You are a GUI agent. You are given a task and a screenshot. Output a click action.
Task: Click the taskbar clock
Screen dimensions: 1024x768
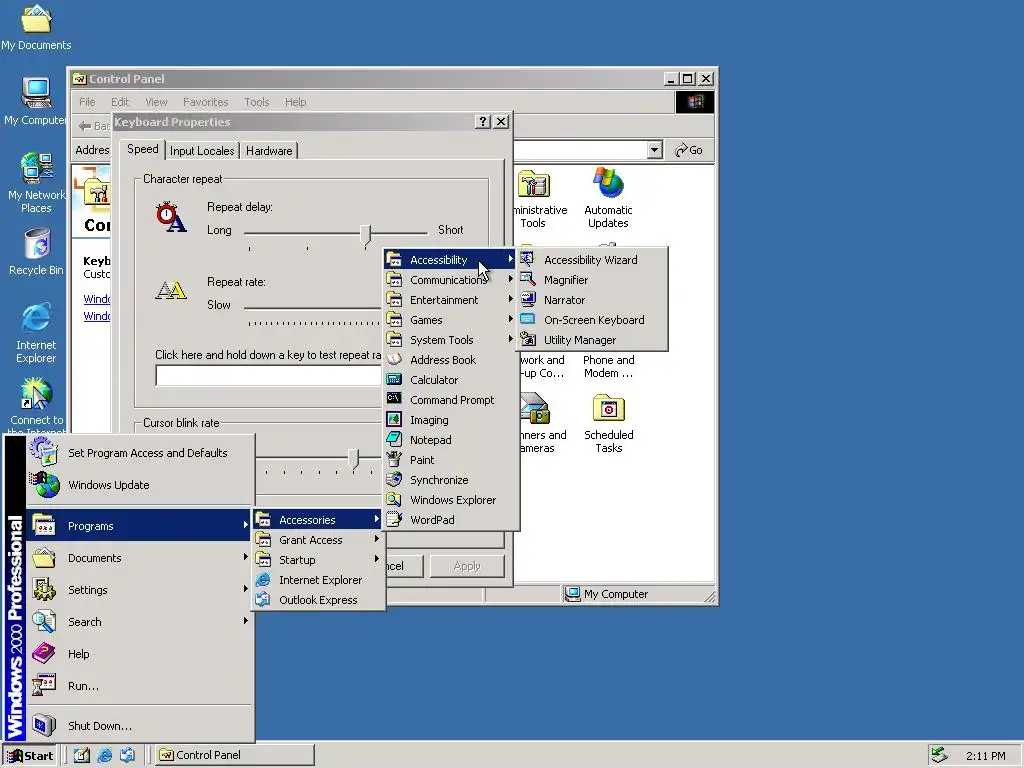pos(985,756)
